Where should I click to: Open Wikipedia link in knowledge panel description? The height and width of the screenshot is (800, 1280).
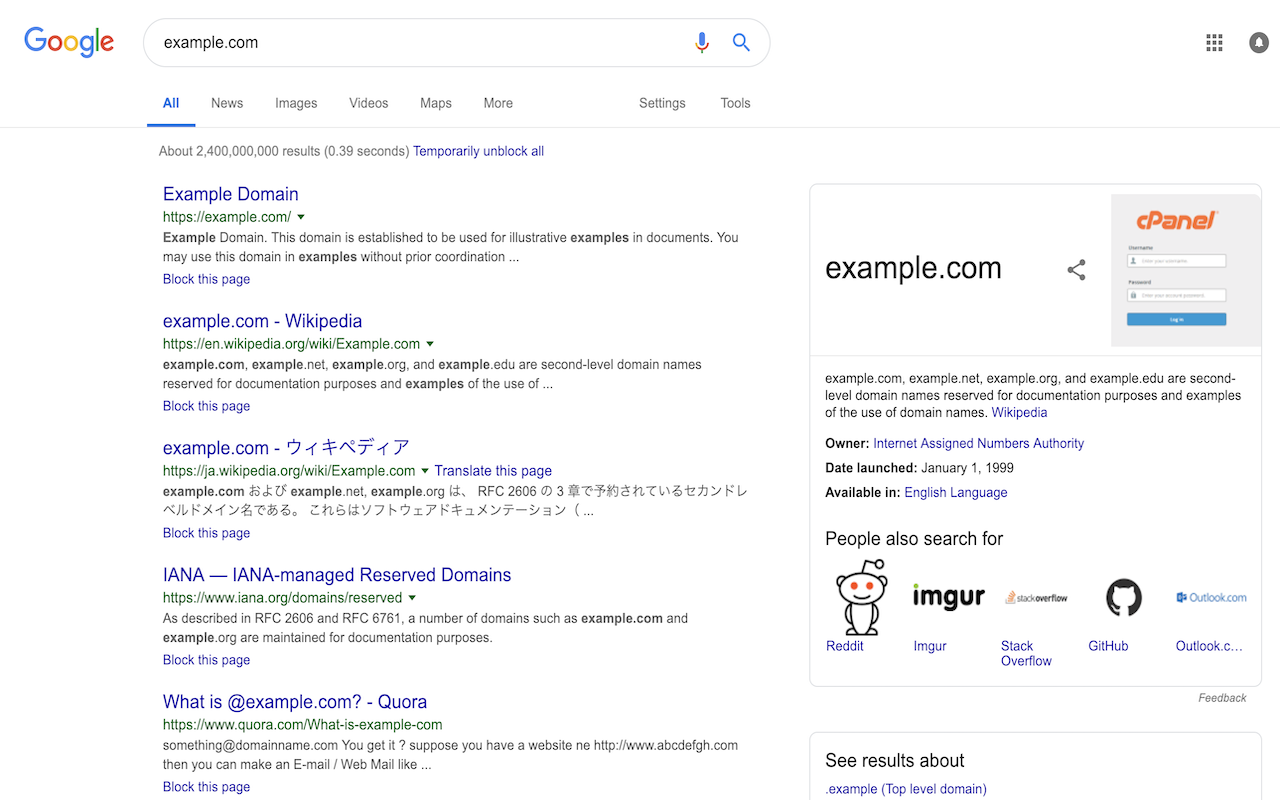point(1020,413)
